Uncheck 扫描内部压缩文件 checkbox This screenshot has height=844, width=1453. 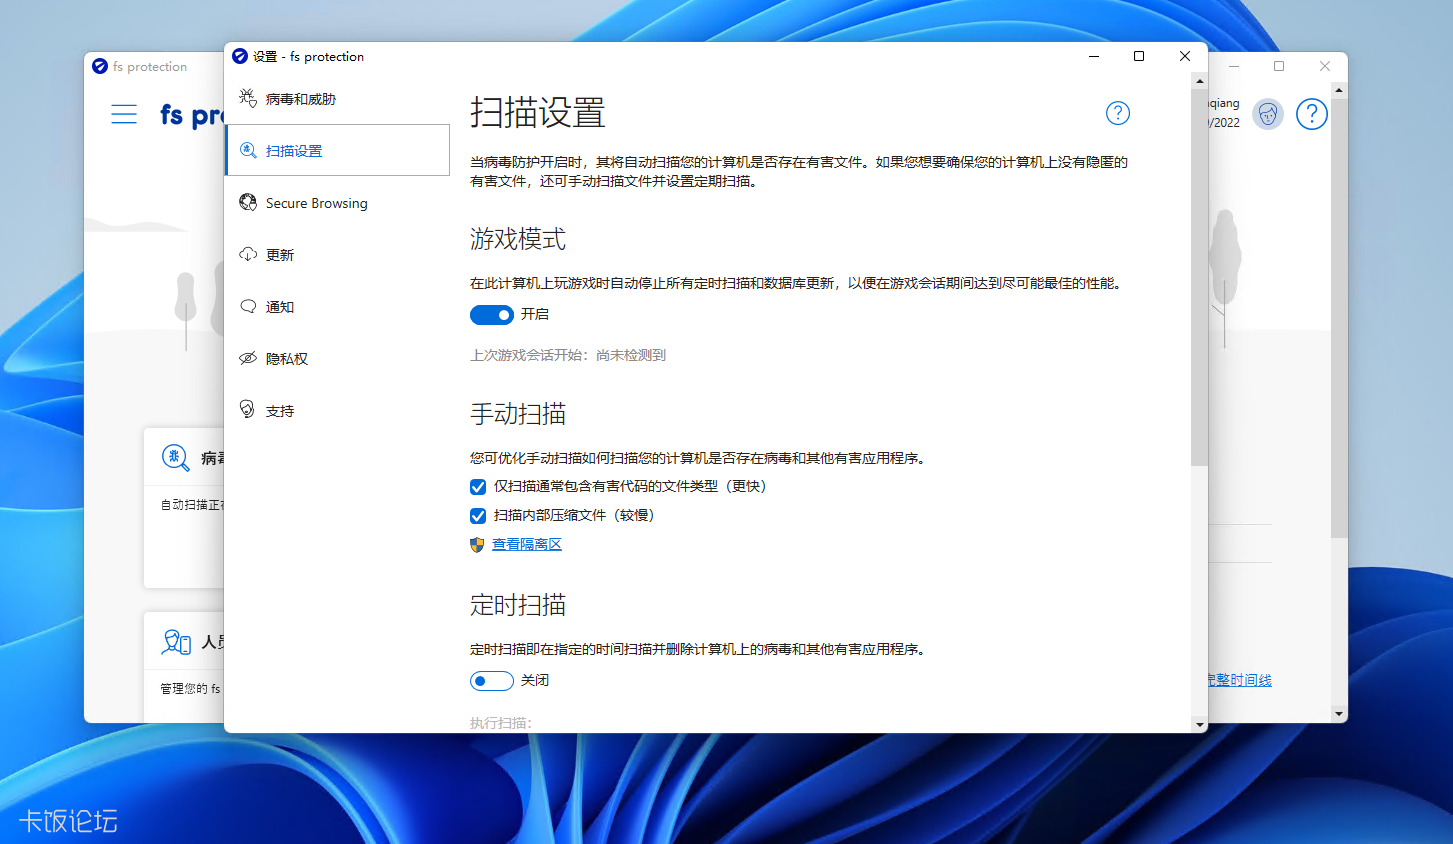pyautogui.click(x=477, y=515)
